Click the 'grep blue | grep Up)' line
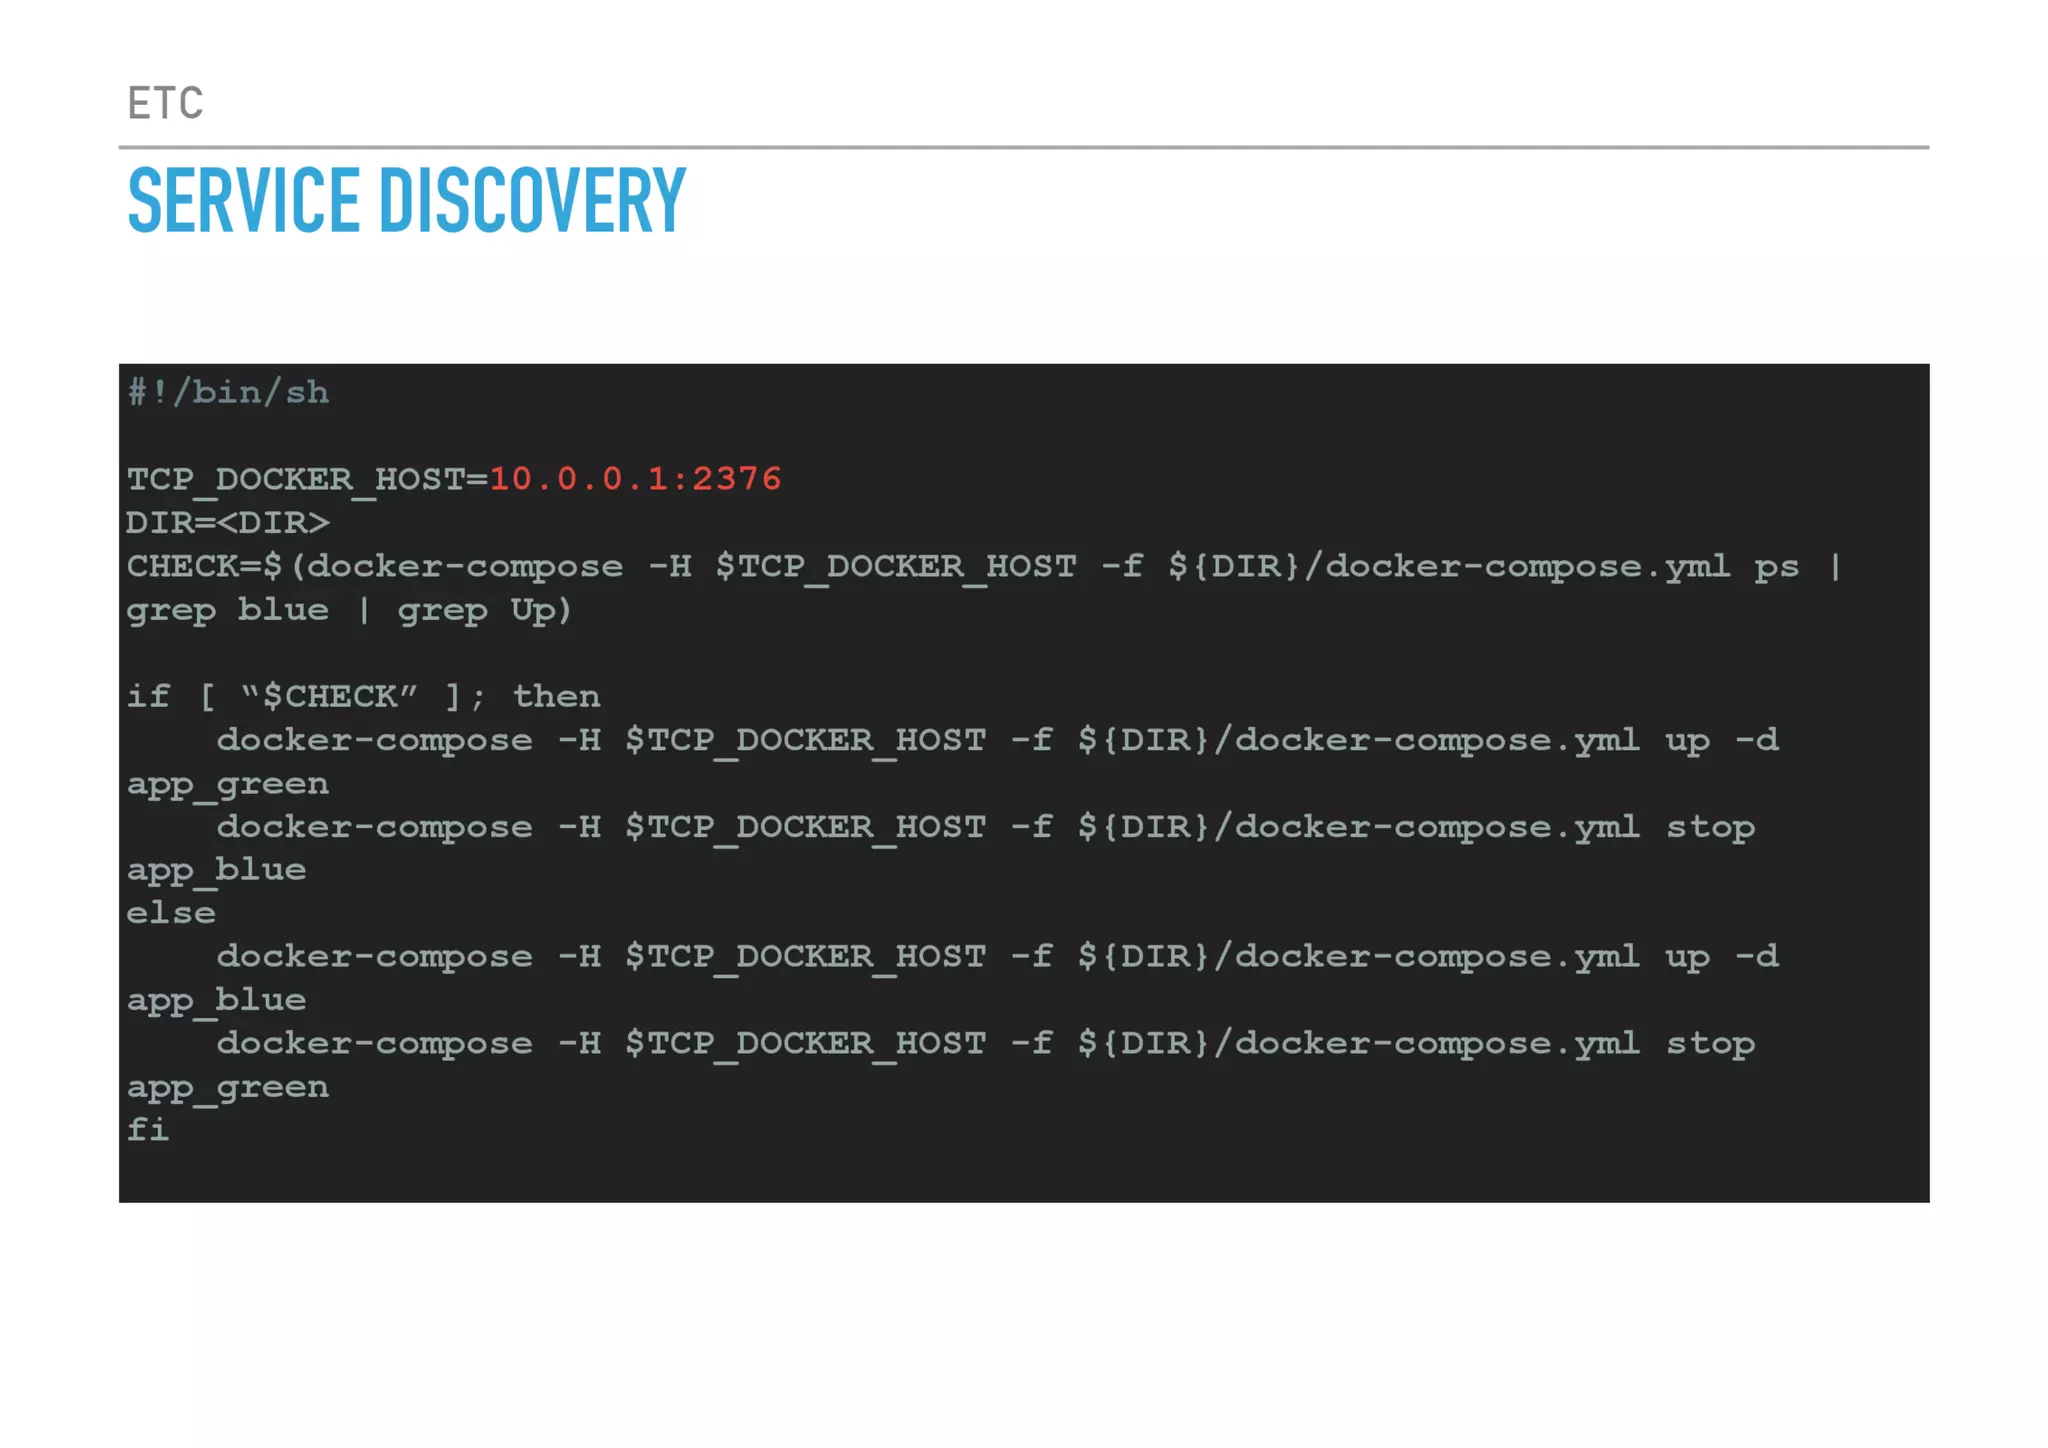This screenshot has height=1448, width=2048. tap(349, 611)
